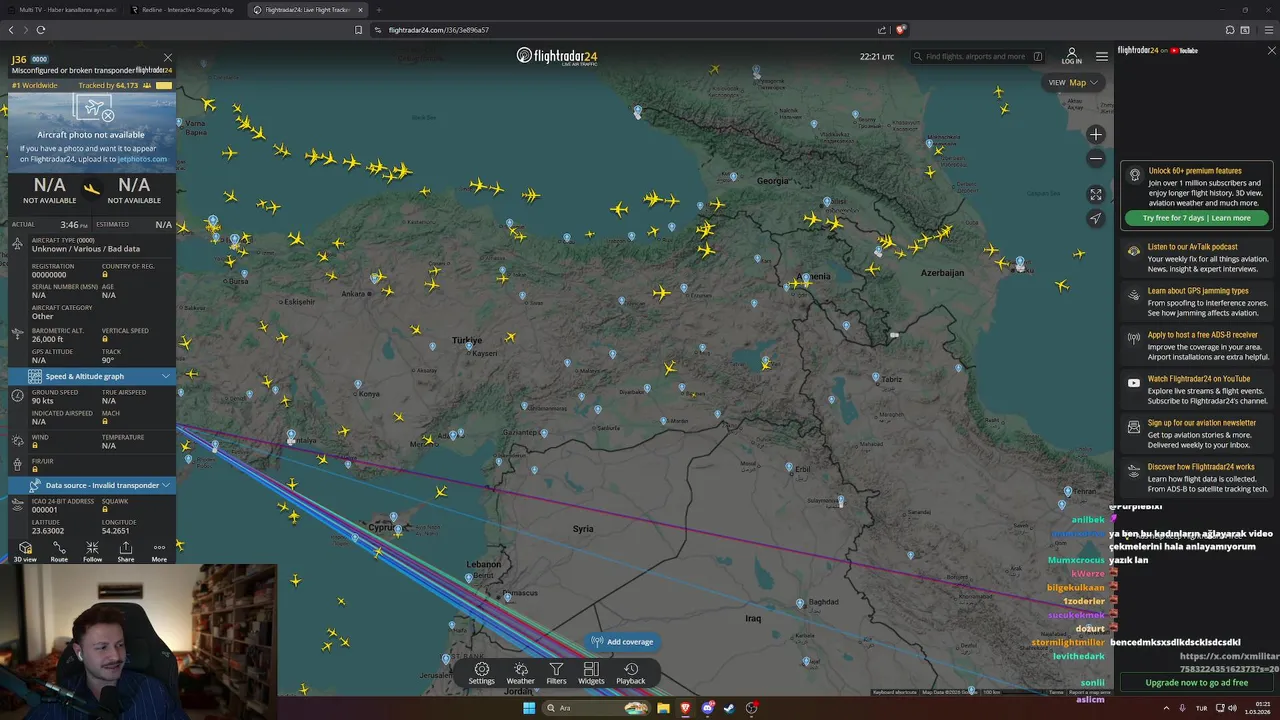Select the Flightradar24 Live Flight Tracker tab

(x=307, y=10)
